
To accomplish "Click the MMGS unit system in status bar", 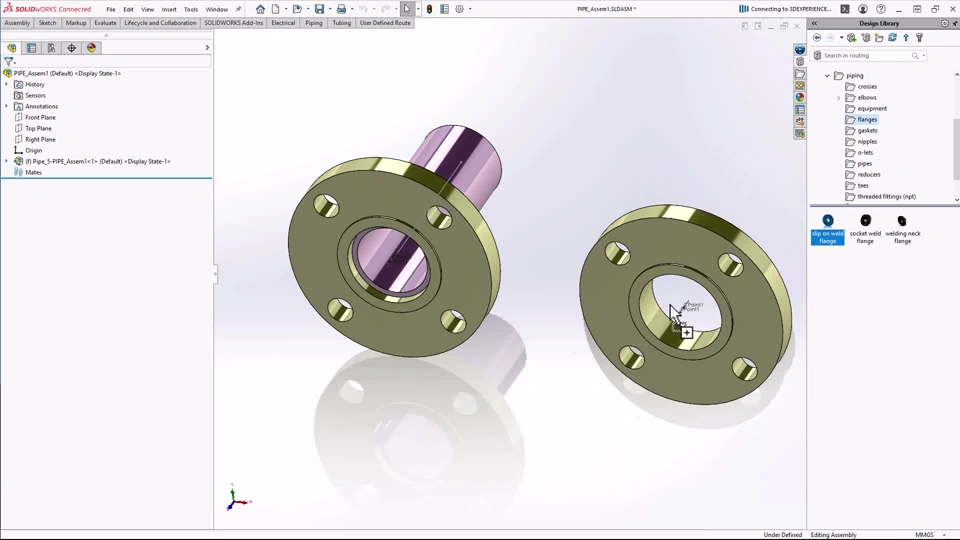I will tap(924, 535).
